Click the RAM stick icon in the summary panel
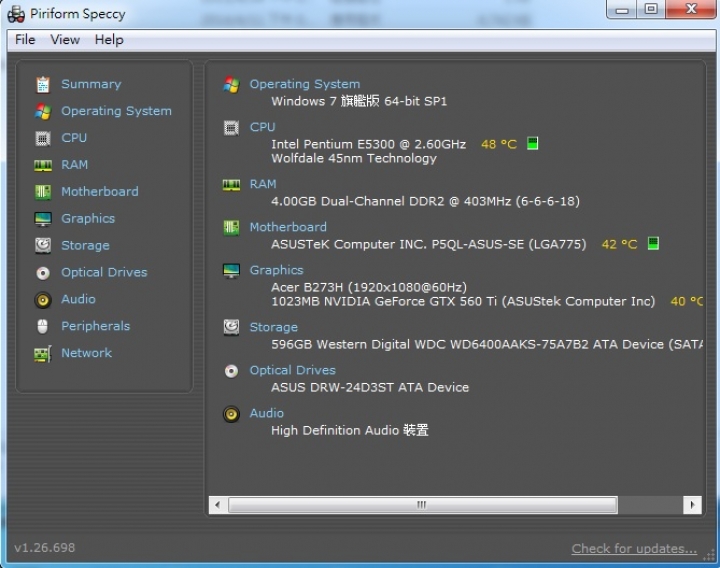The image size is (720, 568). coord(231,185)
